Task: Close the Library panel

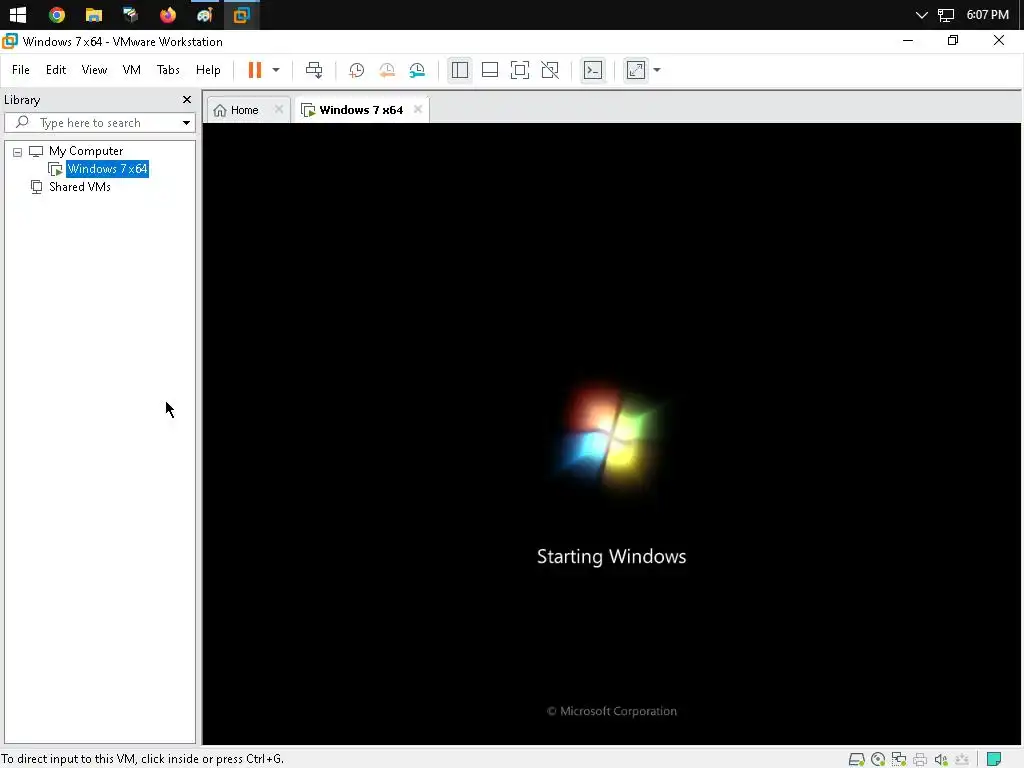Action: pyautogui.click(x=187, y=99)
